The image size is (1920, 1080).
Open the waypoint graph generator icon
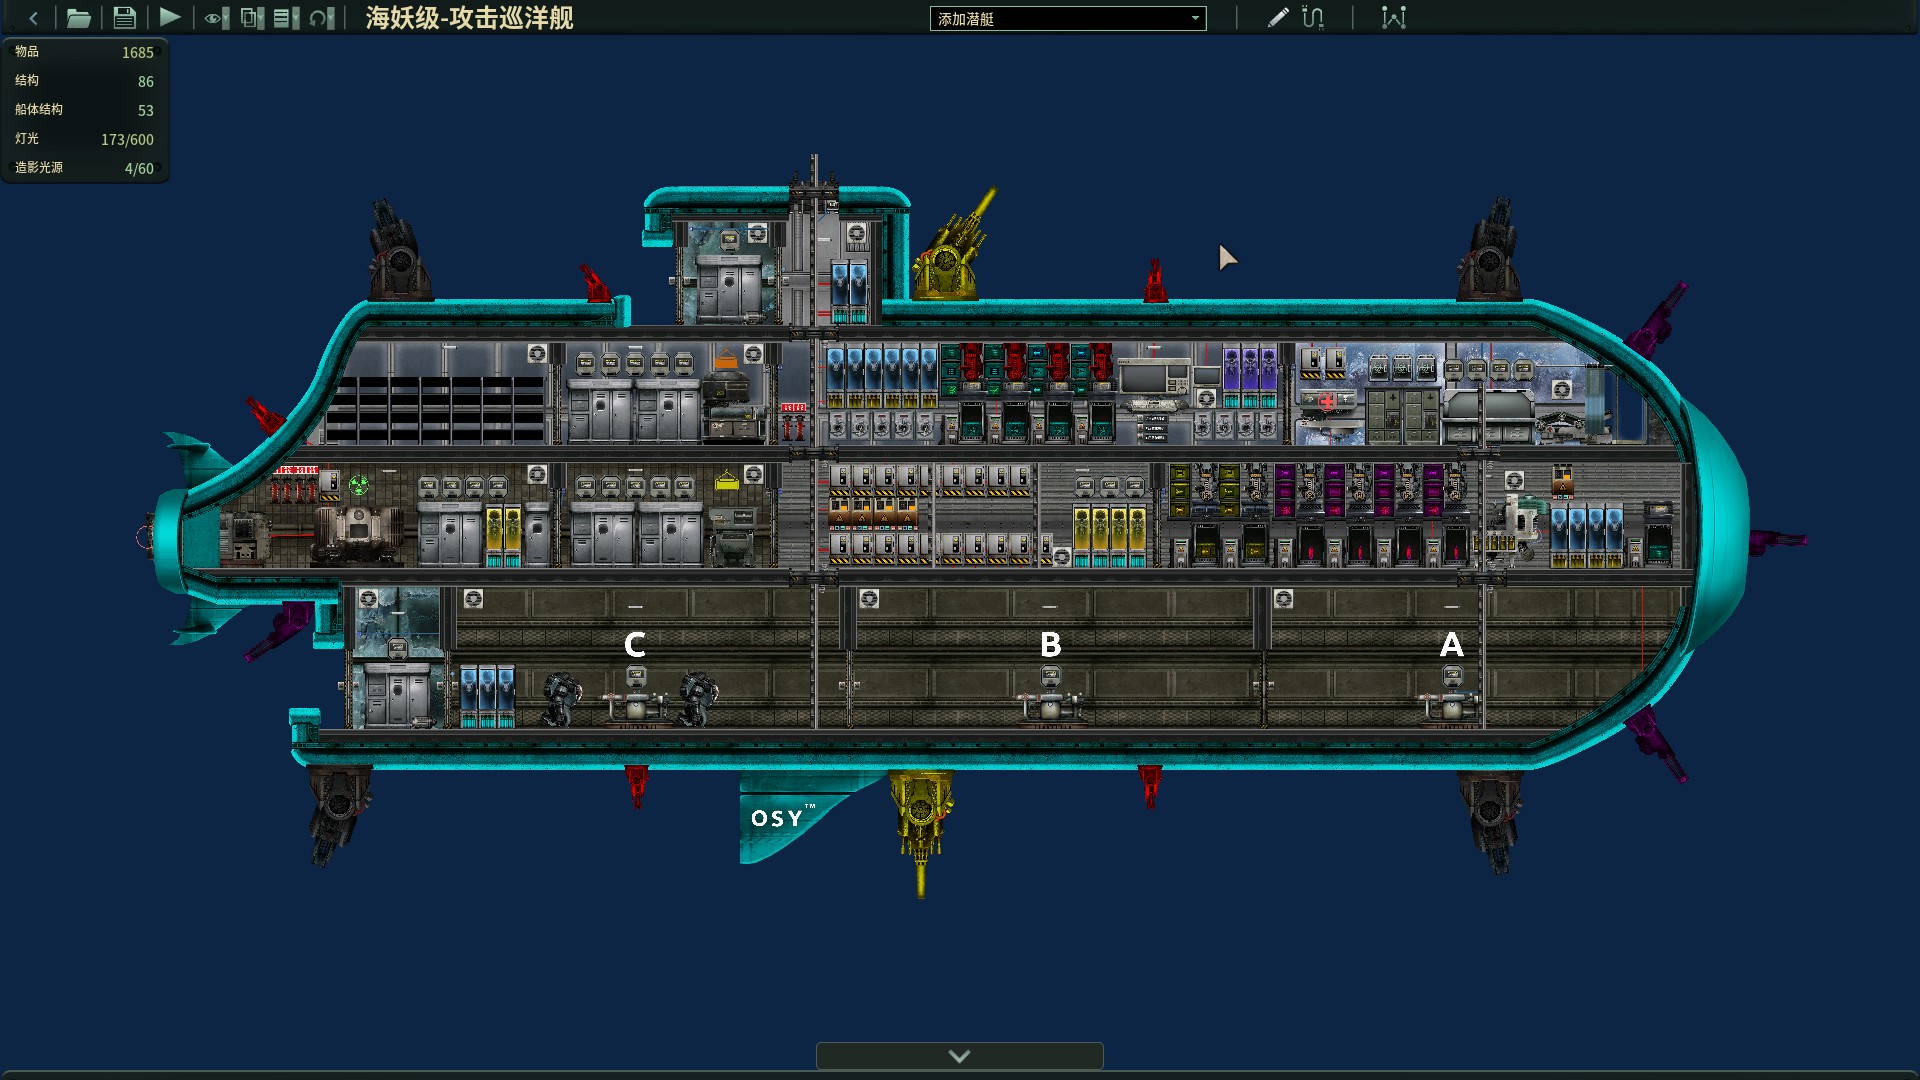click(1393, 18)
